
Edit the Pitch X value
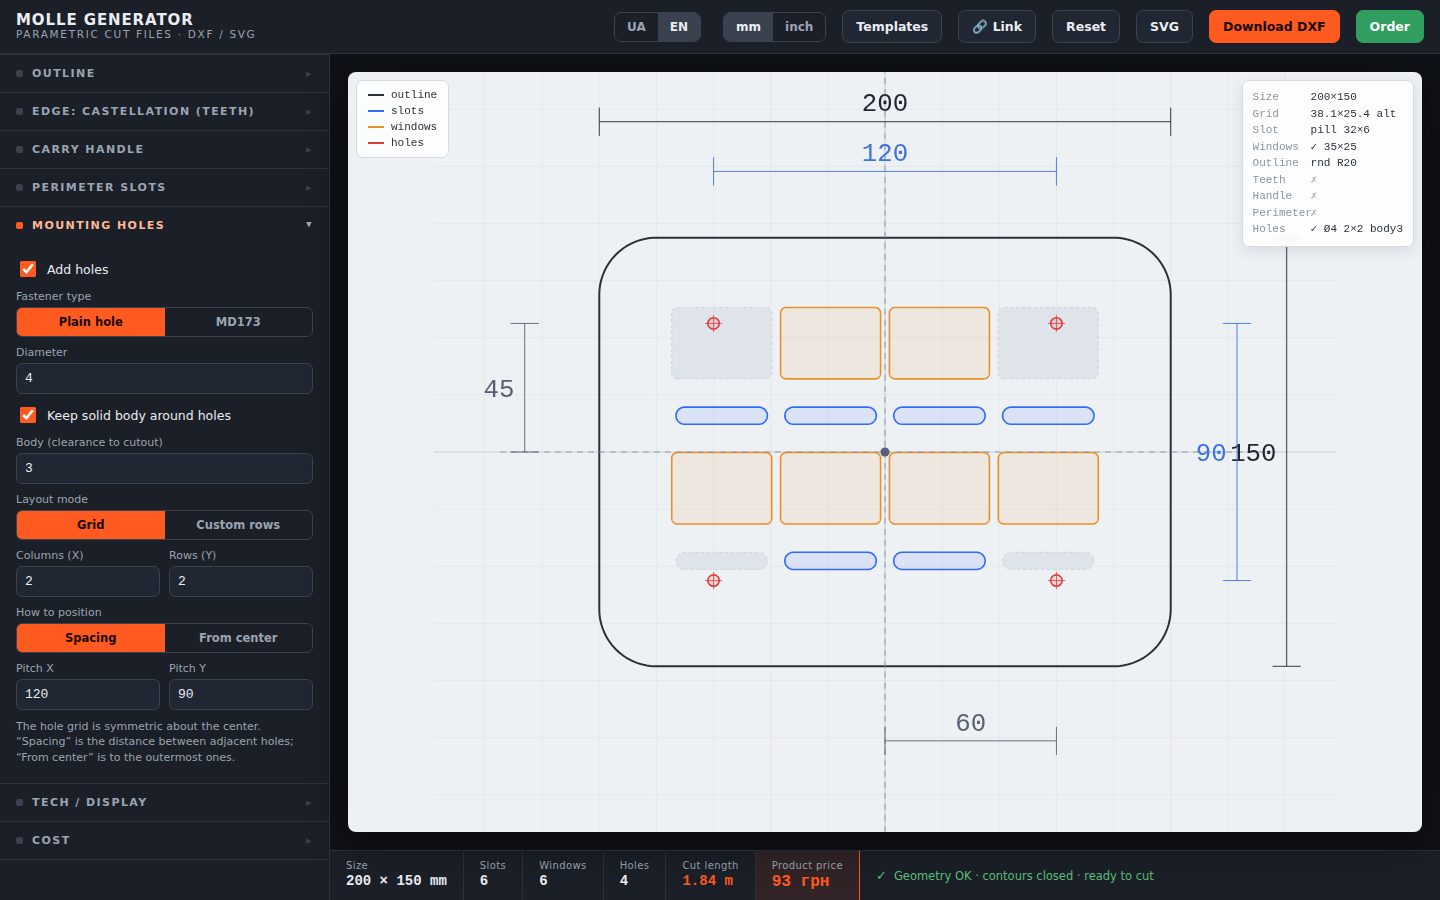(x=88, y=694)
